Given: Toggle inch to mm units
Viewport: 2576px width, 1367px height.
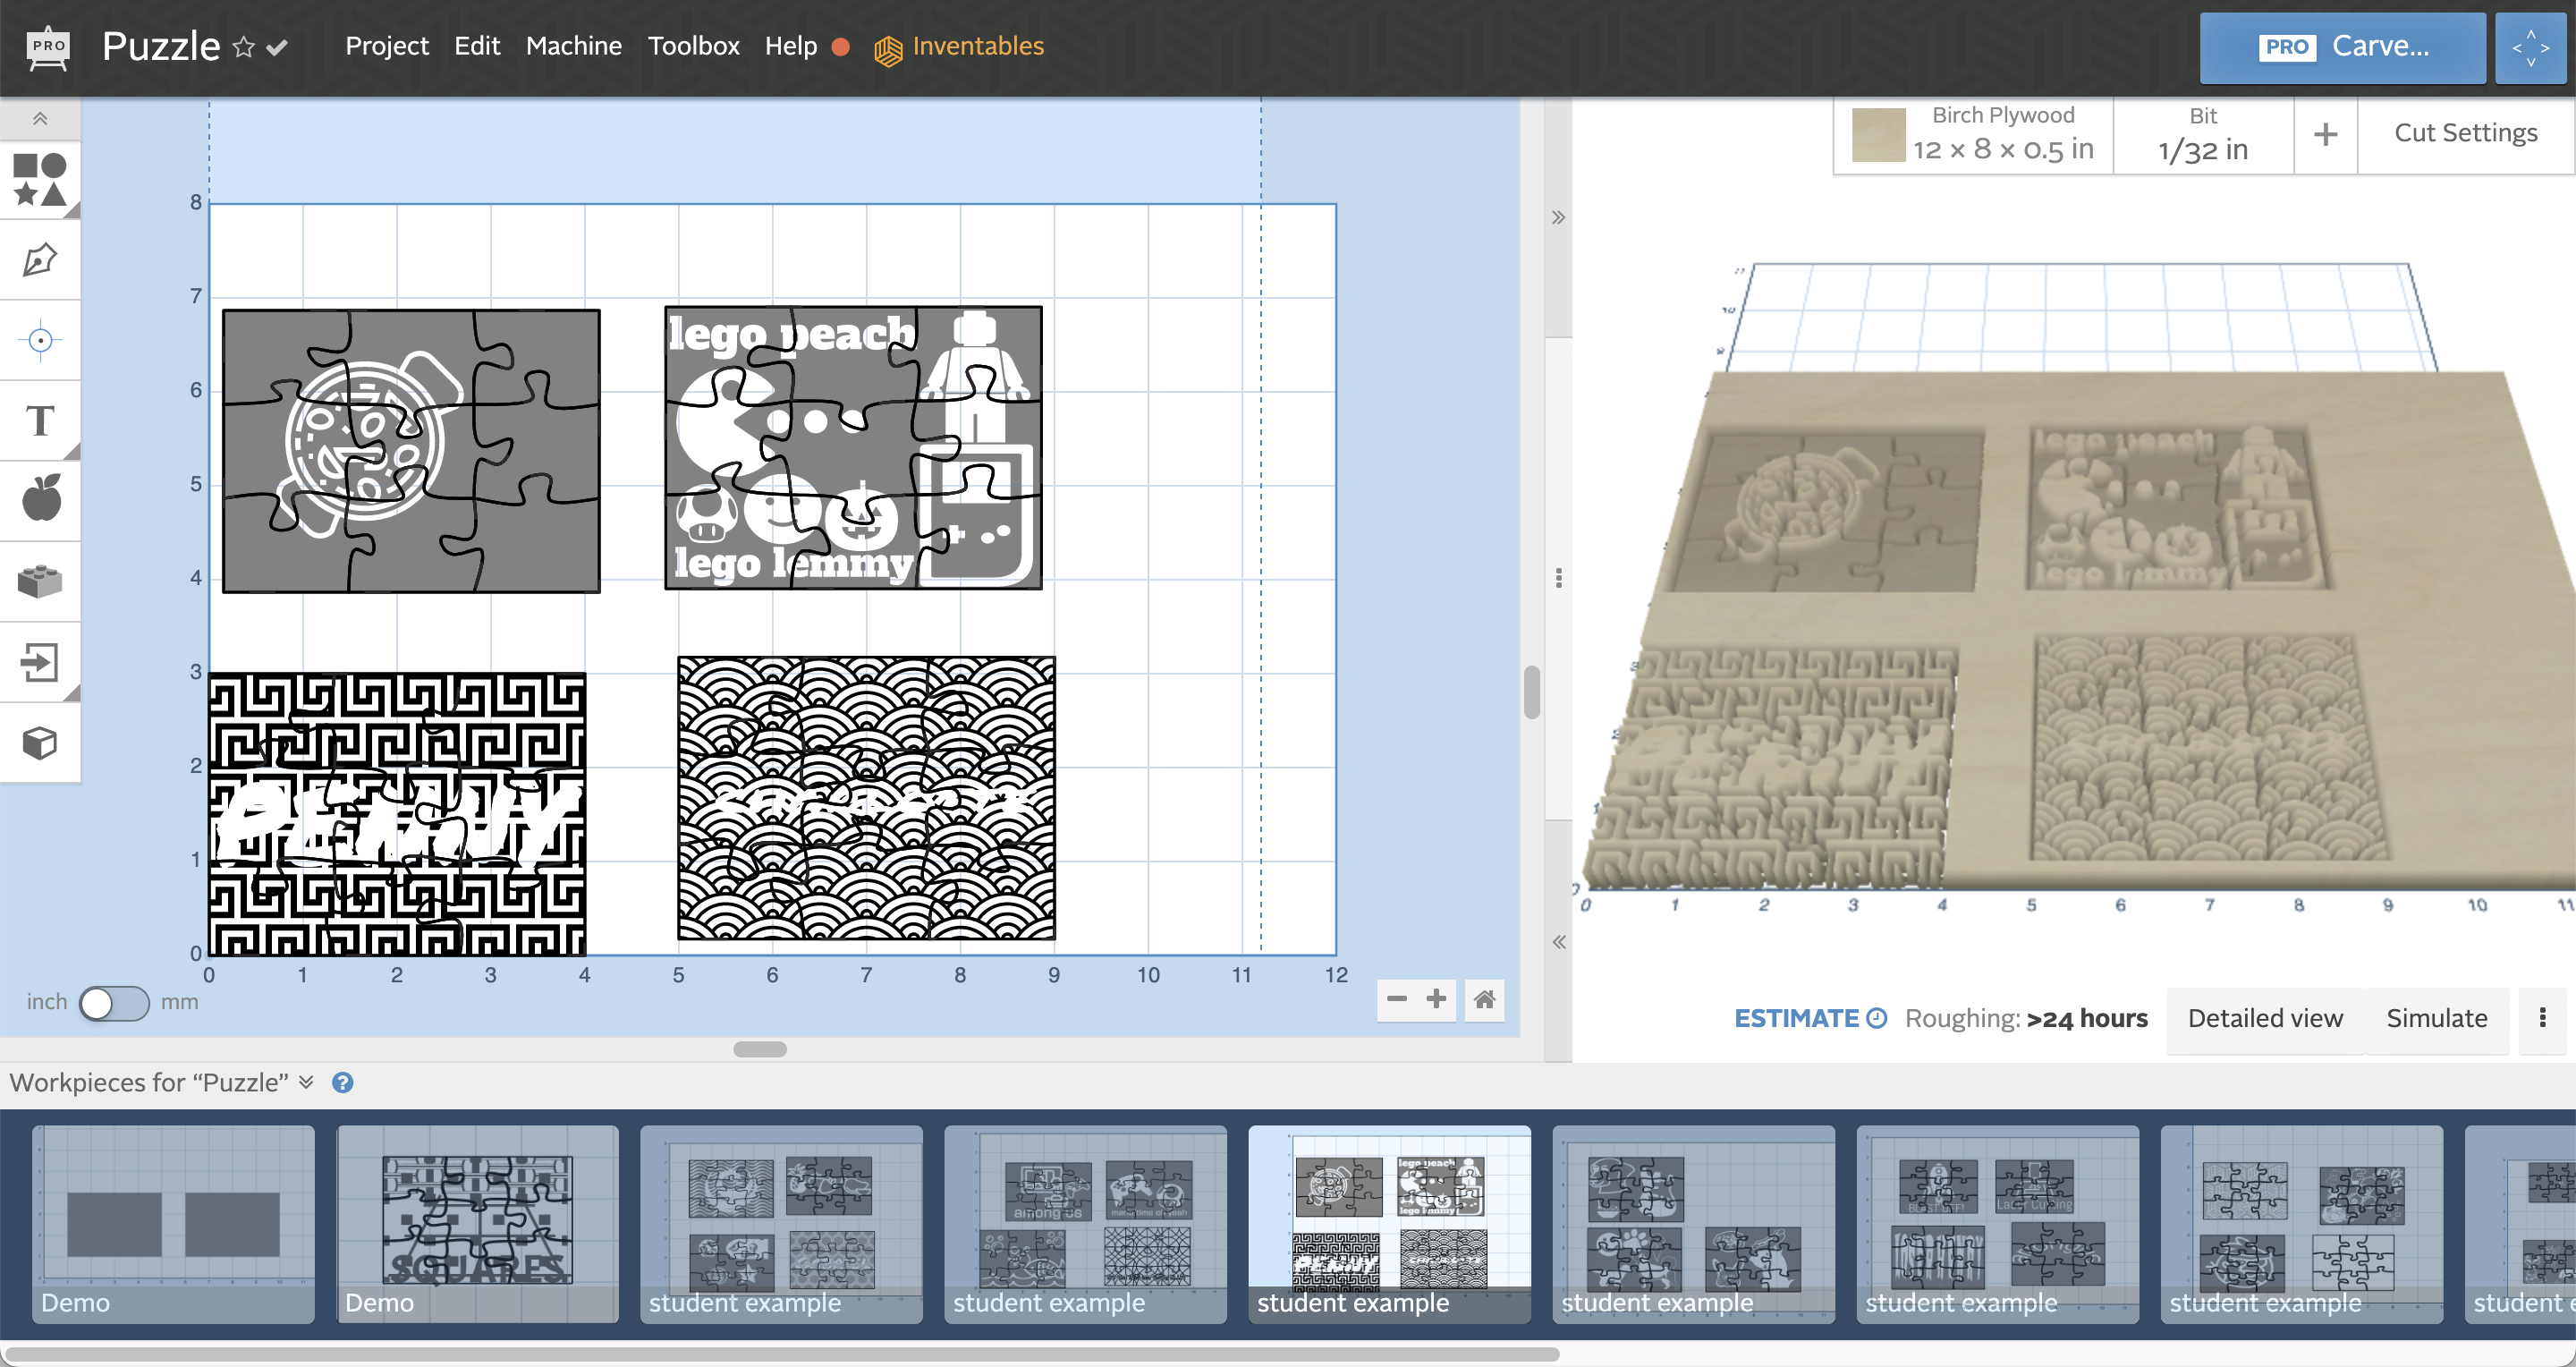Looking at the screenshot, I should point(114,1003).
